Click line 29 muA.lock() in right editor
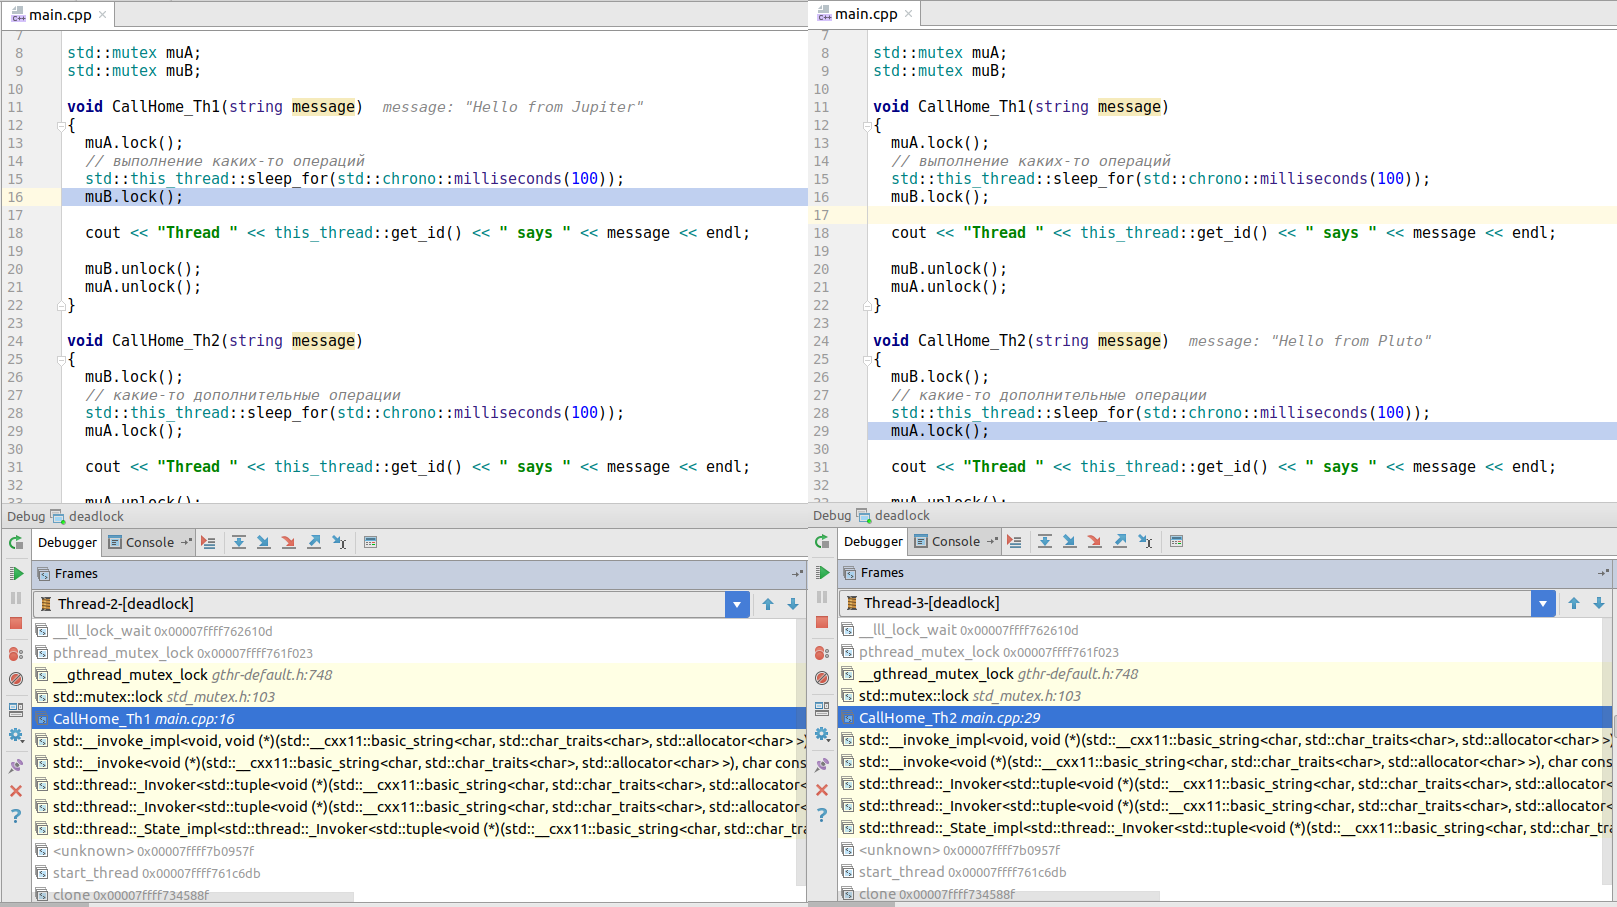This screenshot has width=1617, height=907. (x=940, y=431)
